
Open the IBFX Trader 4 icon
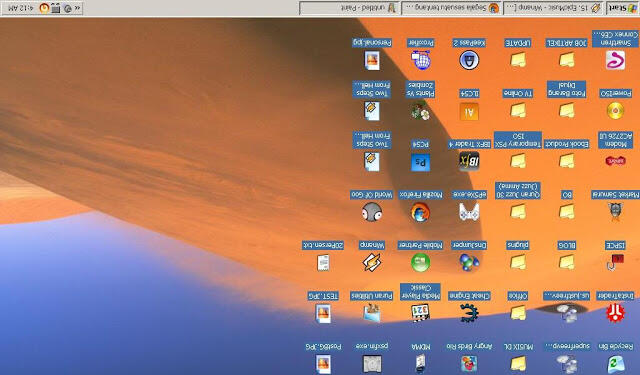pos(469,161)
